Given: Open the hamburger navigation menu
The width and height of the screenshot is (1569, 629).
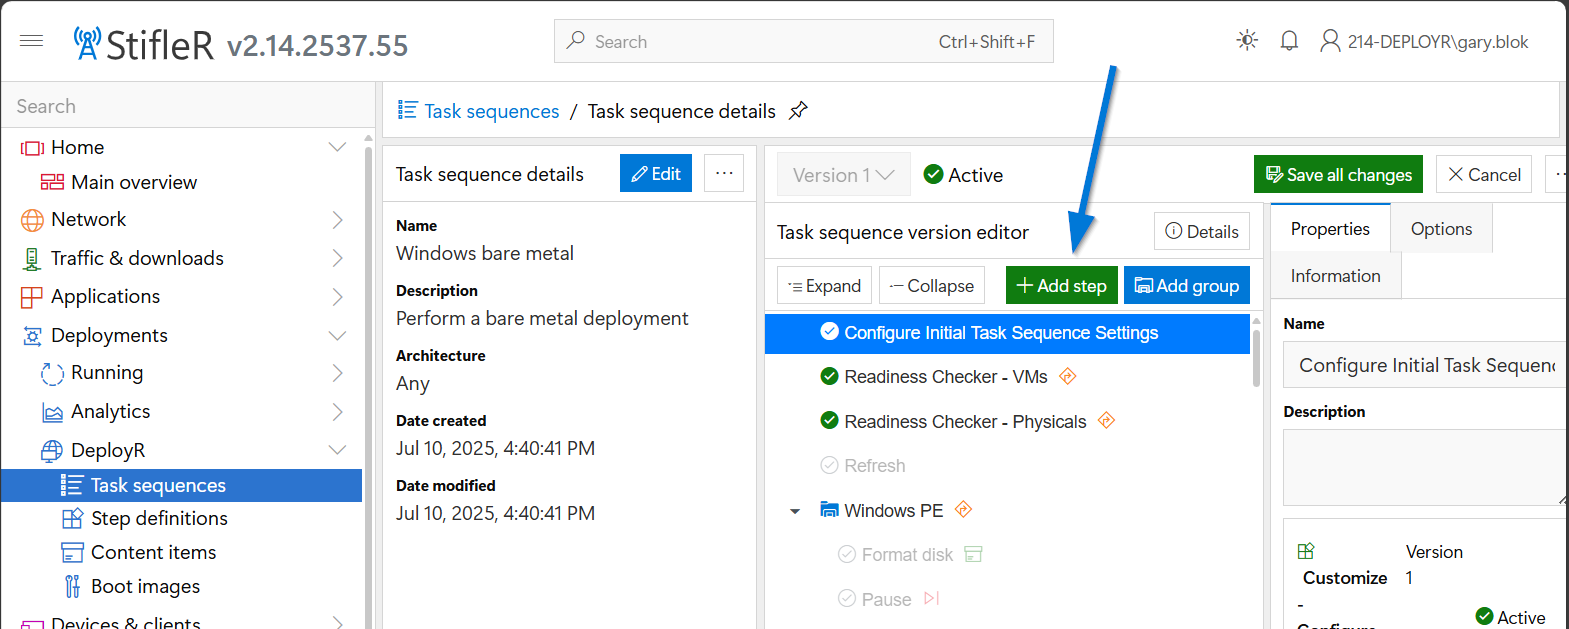Looking at the screenshot, I should pyautogui.click(x=31, y=41).
